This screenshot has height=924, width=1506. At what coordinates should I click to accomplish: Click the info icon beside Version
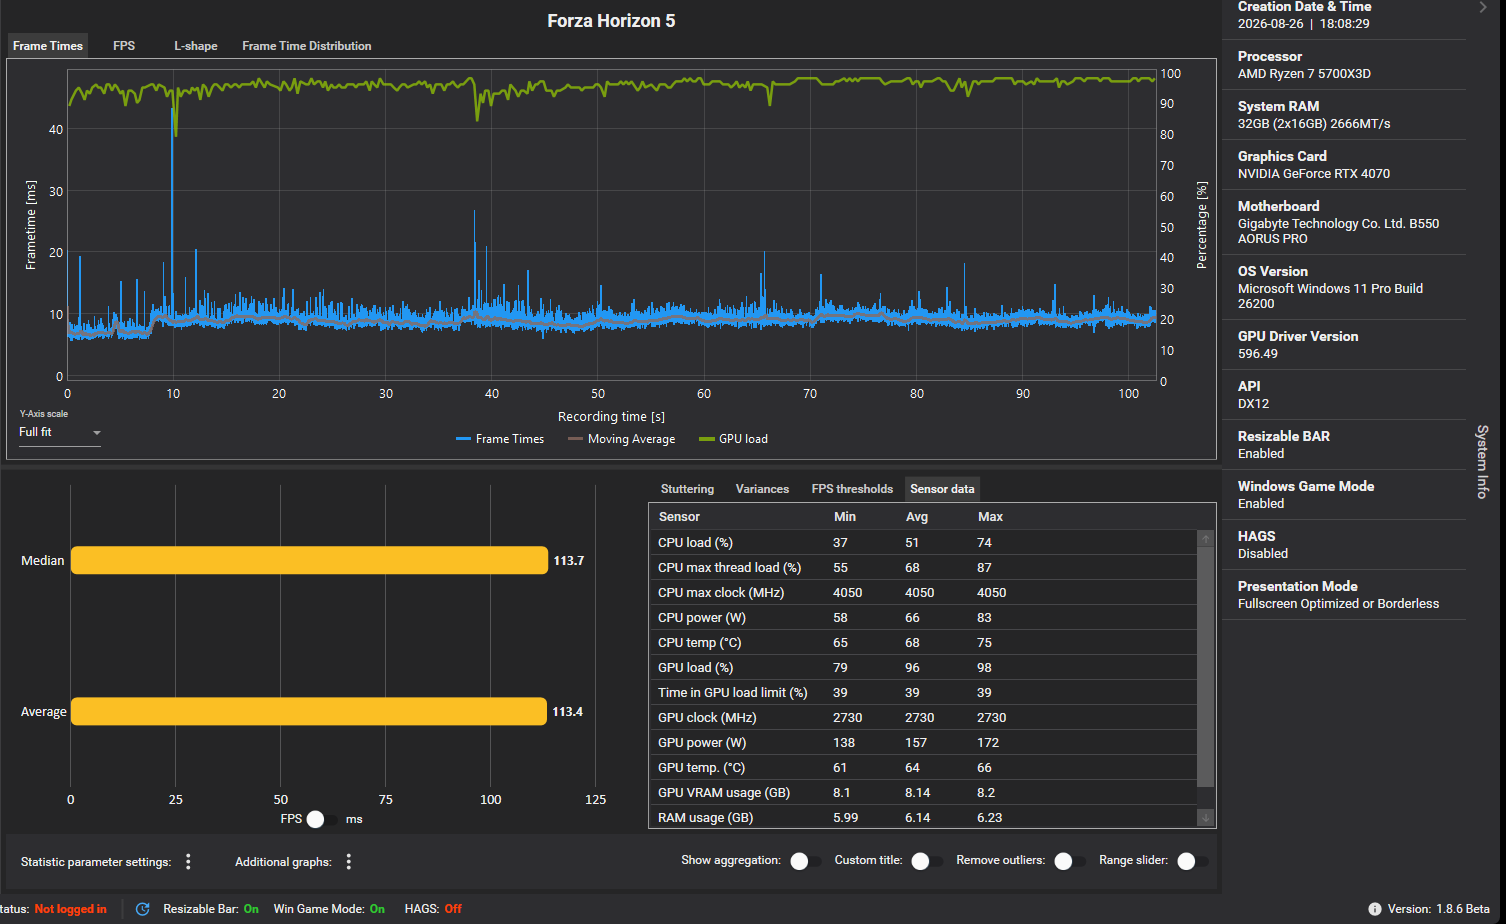pyautogui.click(x=1375, y=909)
